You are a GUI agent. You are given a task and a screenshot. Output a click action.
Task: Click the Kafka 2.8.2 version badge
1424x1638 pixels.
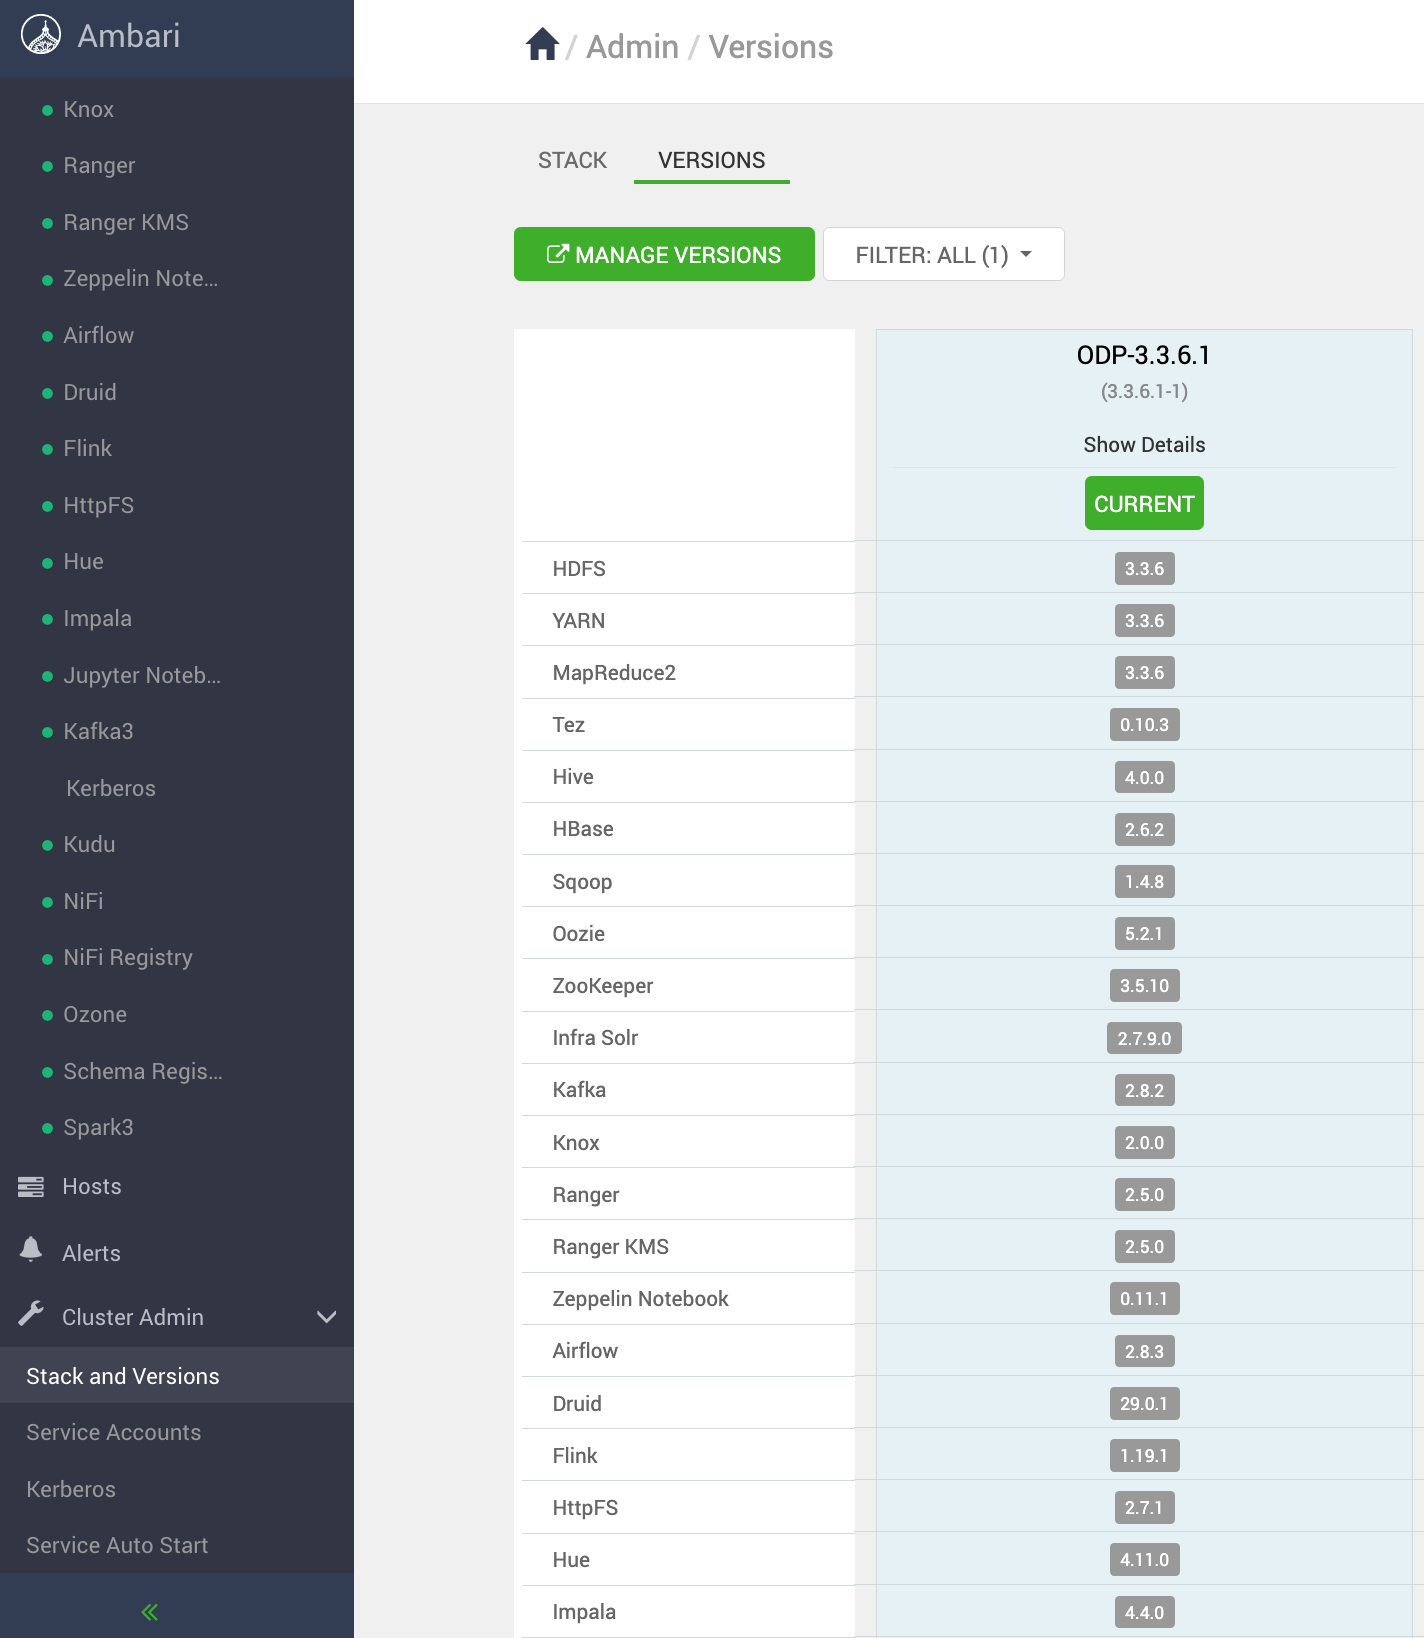[x=1144, y=1090]
